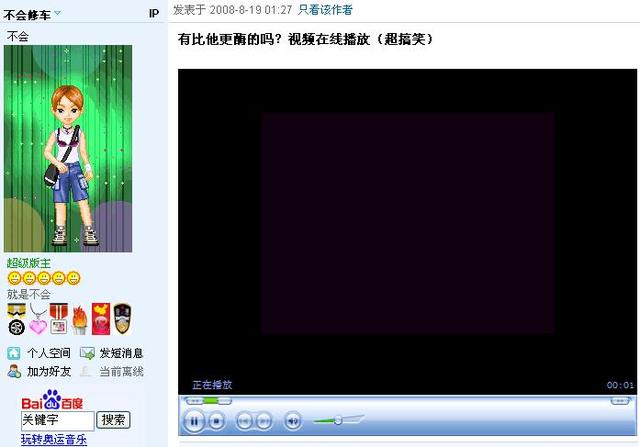Click the previous track button in player

point(244,421)
